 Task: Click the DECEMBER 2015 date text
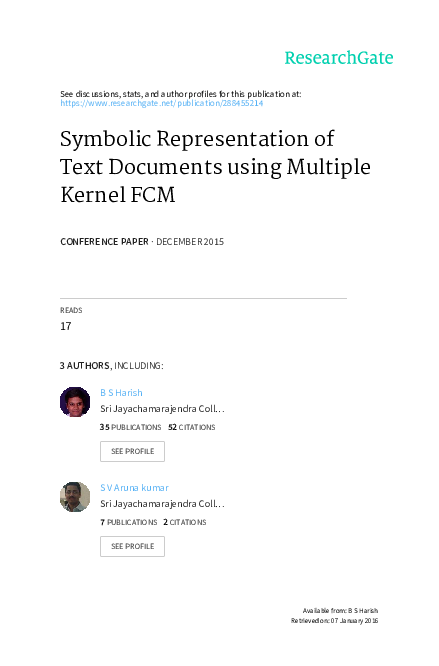click(x=190, y=242)
